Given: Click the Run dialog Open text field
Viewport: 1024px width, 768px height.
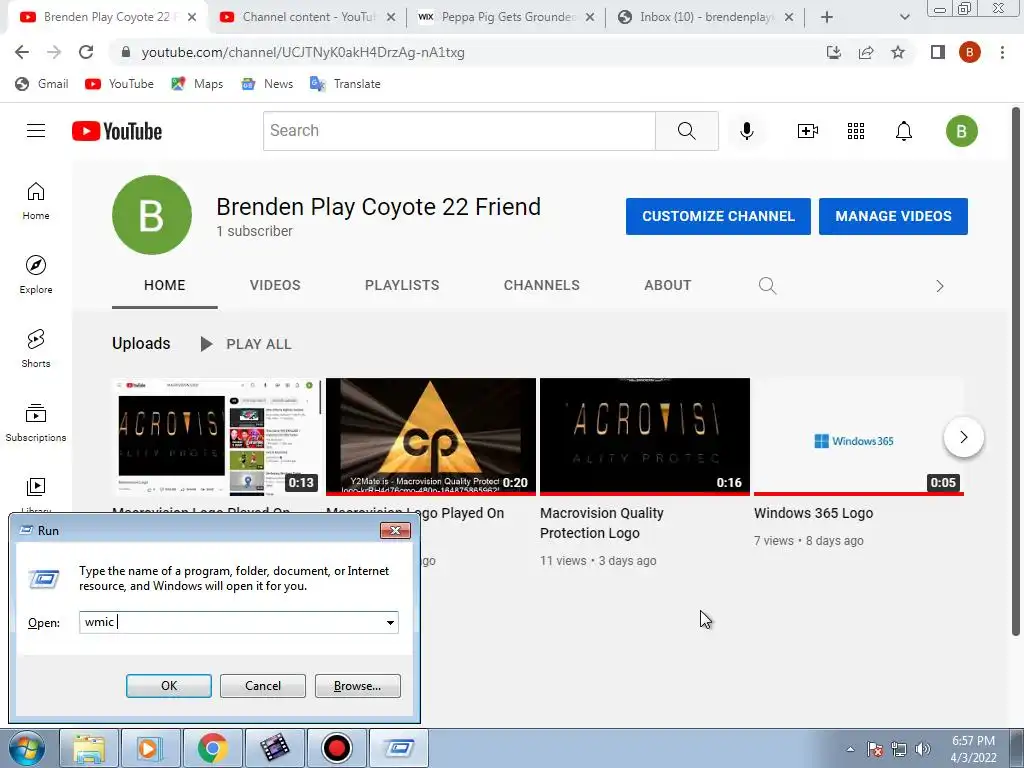Looking at the screenshot, I should pos(231,622).
